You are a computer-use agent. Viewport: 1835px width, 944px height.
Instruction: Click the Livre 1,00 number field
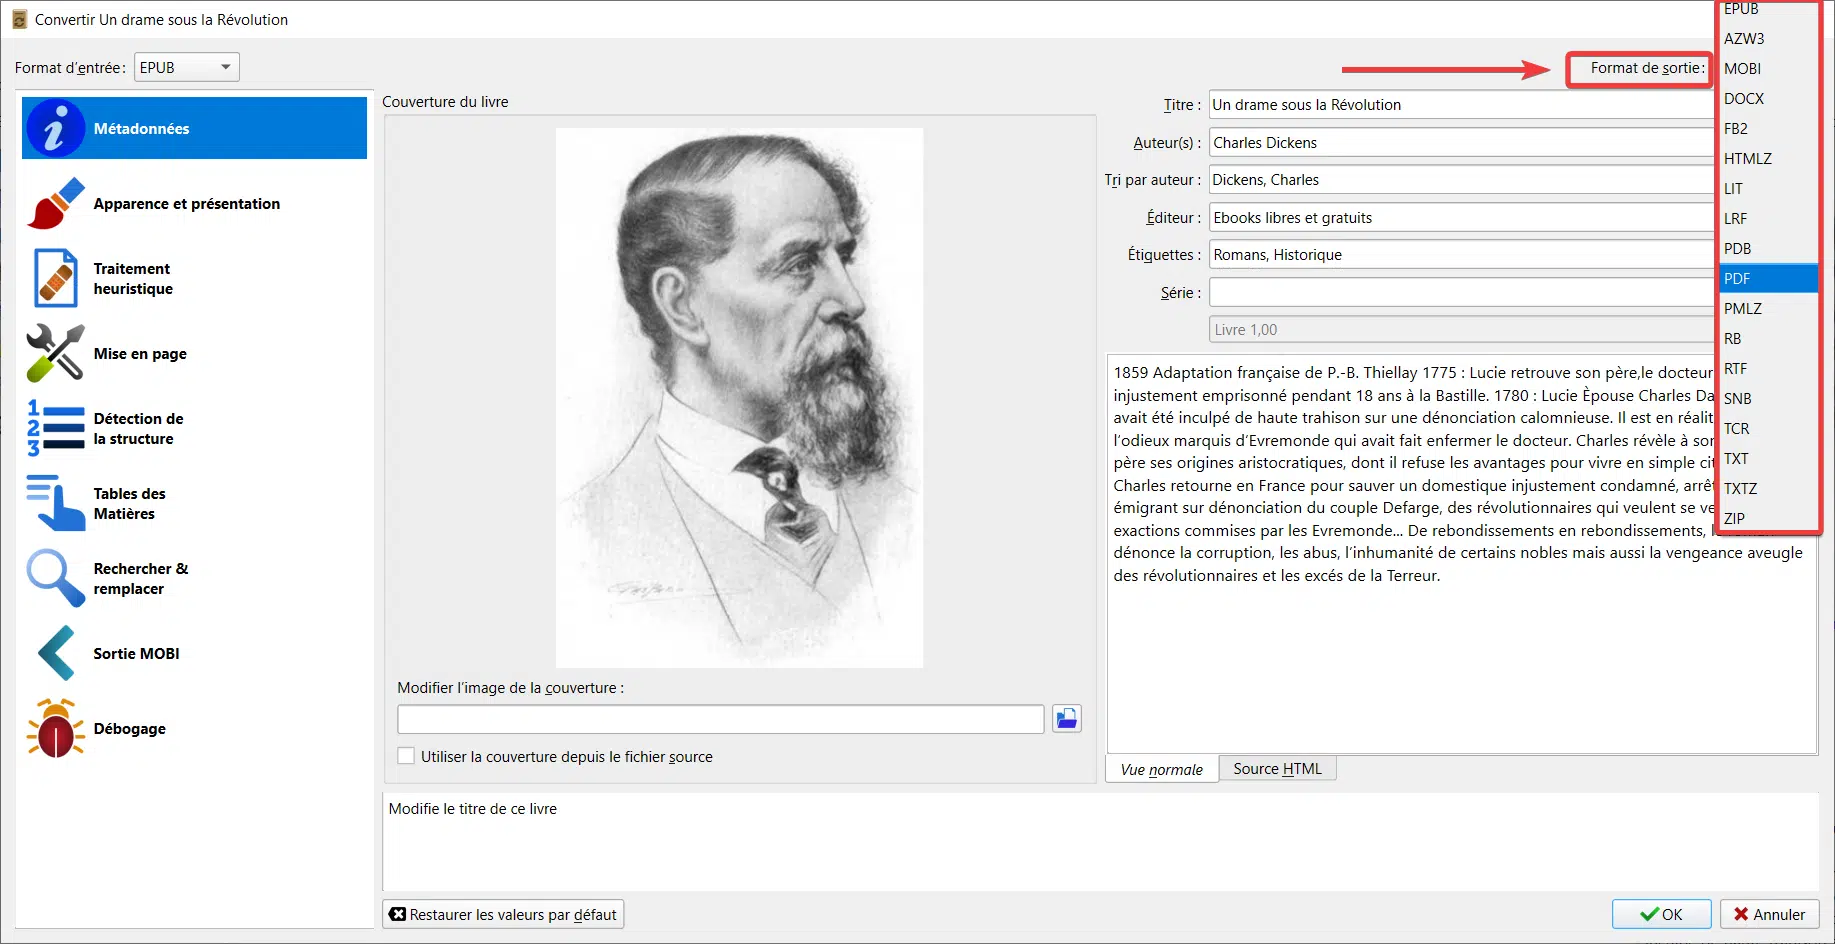pos(1462,330)
